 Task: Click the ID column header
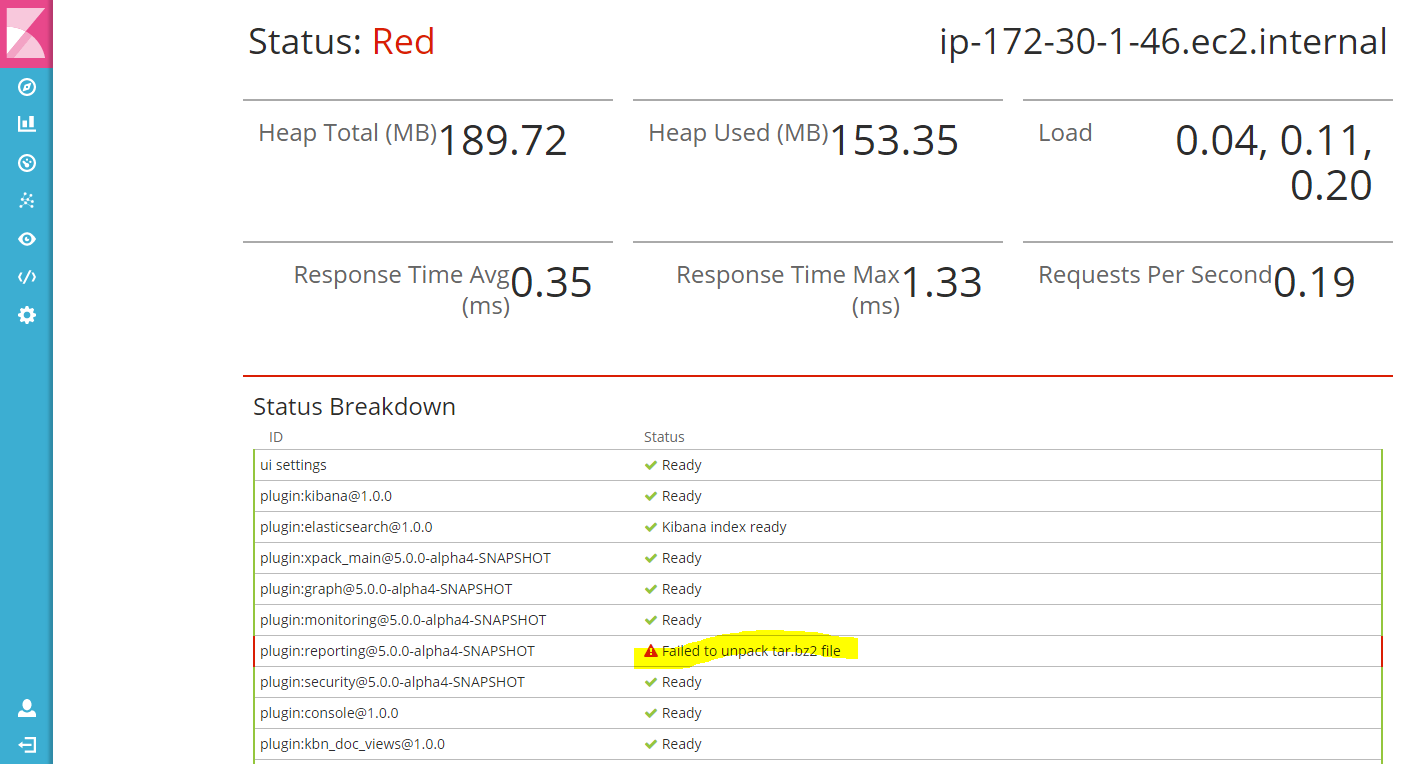(x=276, y=437)
